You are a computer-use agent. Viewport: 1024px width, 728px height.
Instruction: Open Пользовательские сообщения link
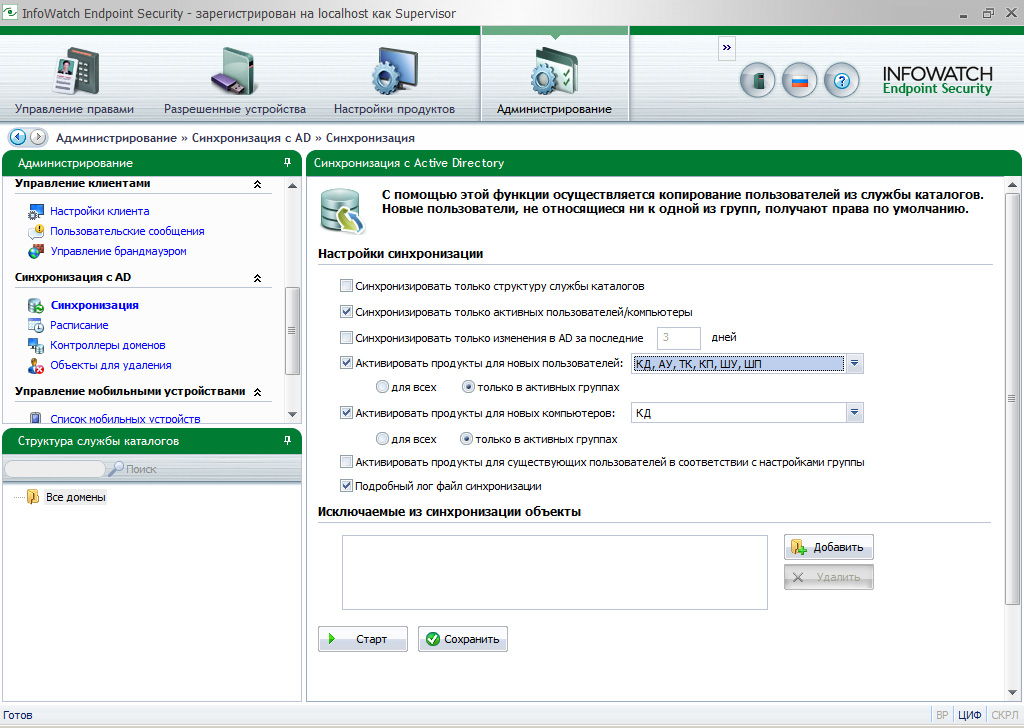[127, 231]
